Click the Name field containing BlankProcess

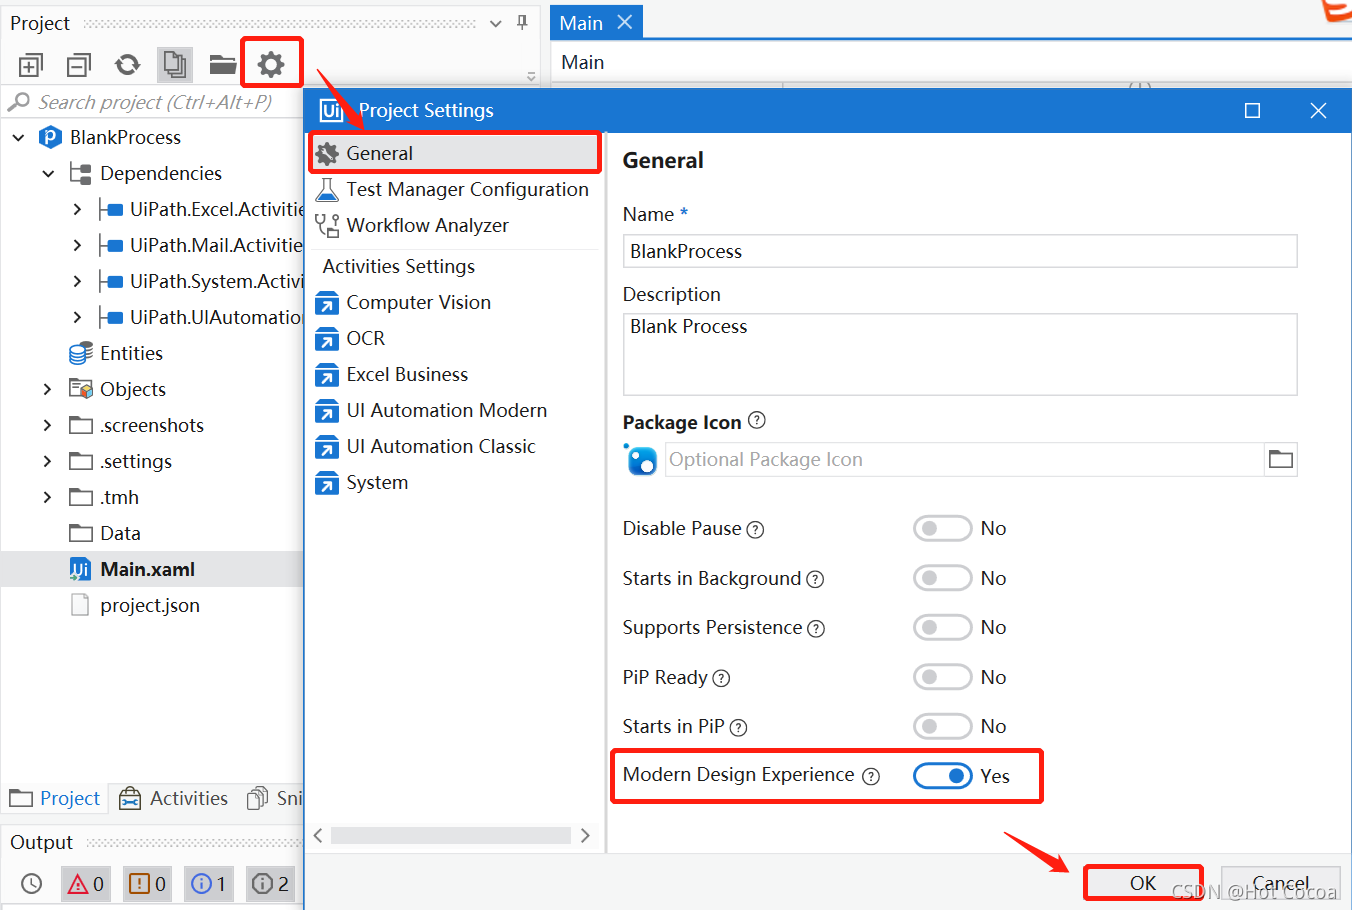click(960, 251)
